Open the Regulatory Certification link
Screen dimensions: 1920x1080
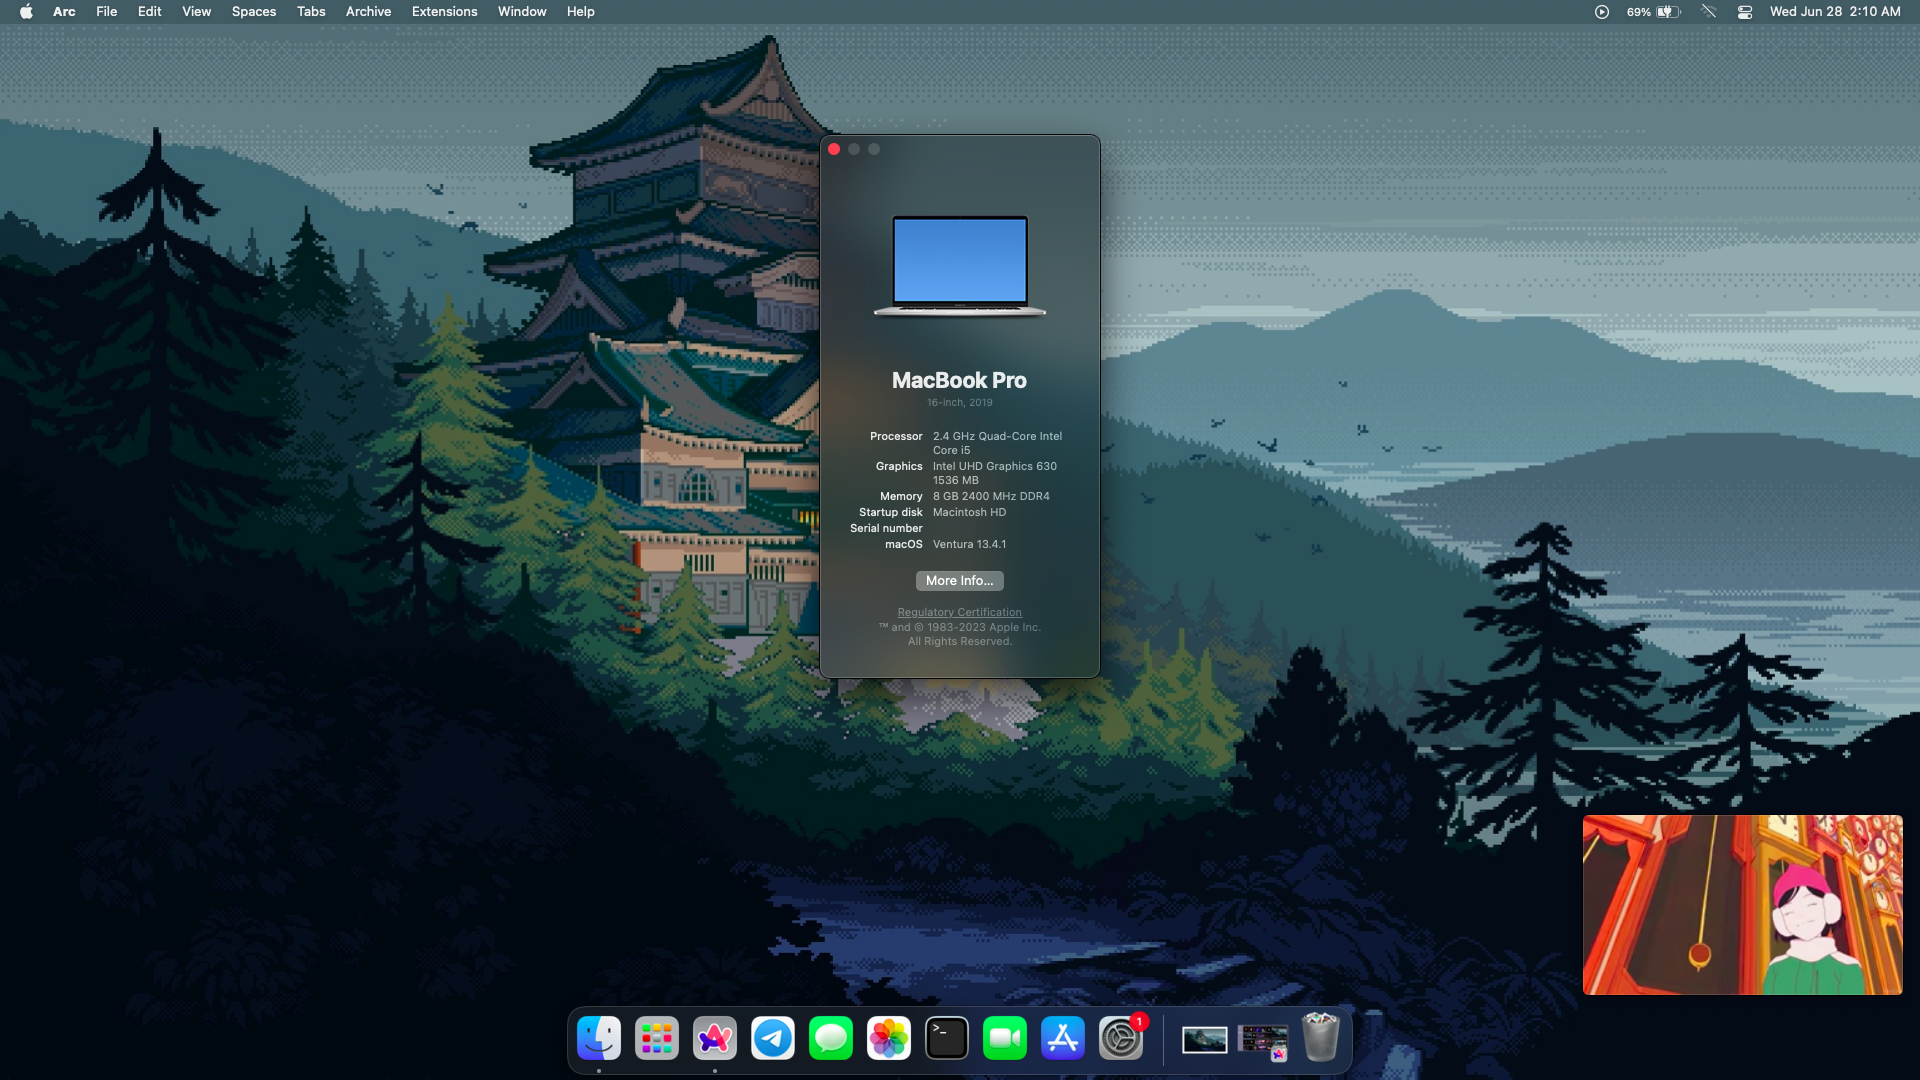tap(960, 613)
